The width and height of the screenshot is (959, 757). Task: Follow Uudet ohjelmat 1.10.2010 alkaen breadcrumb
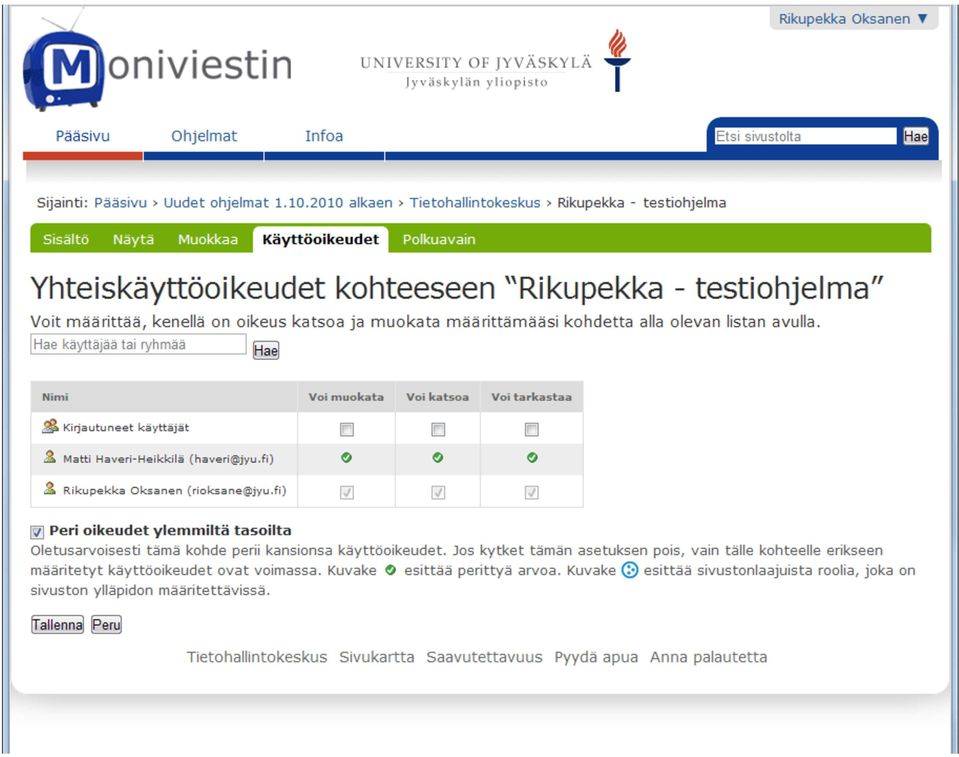tap(278, 202)
